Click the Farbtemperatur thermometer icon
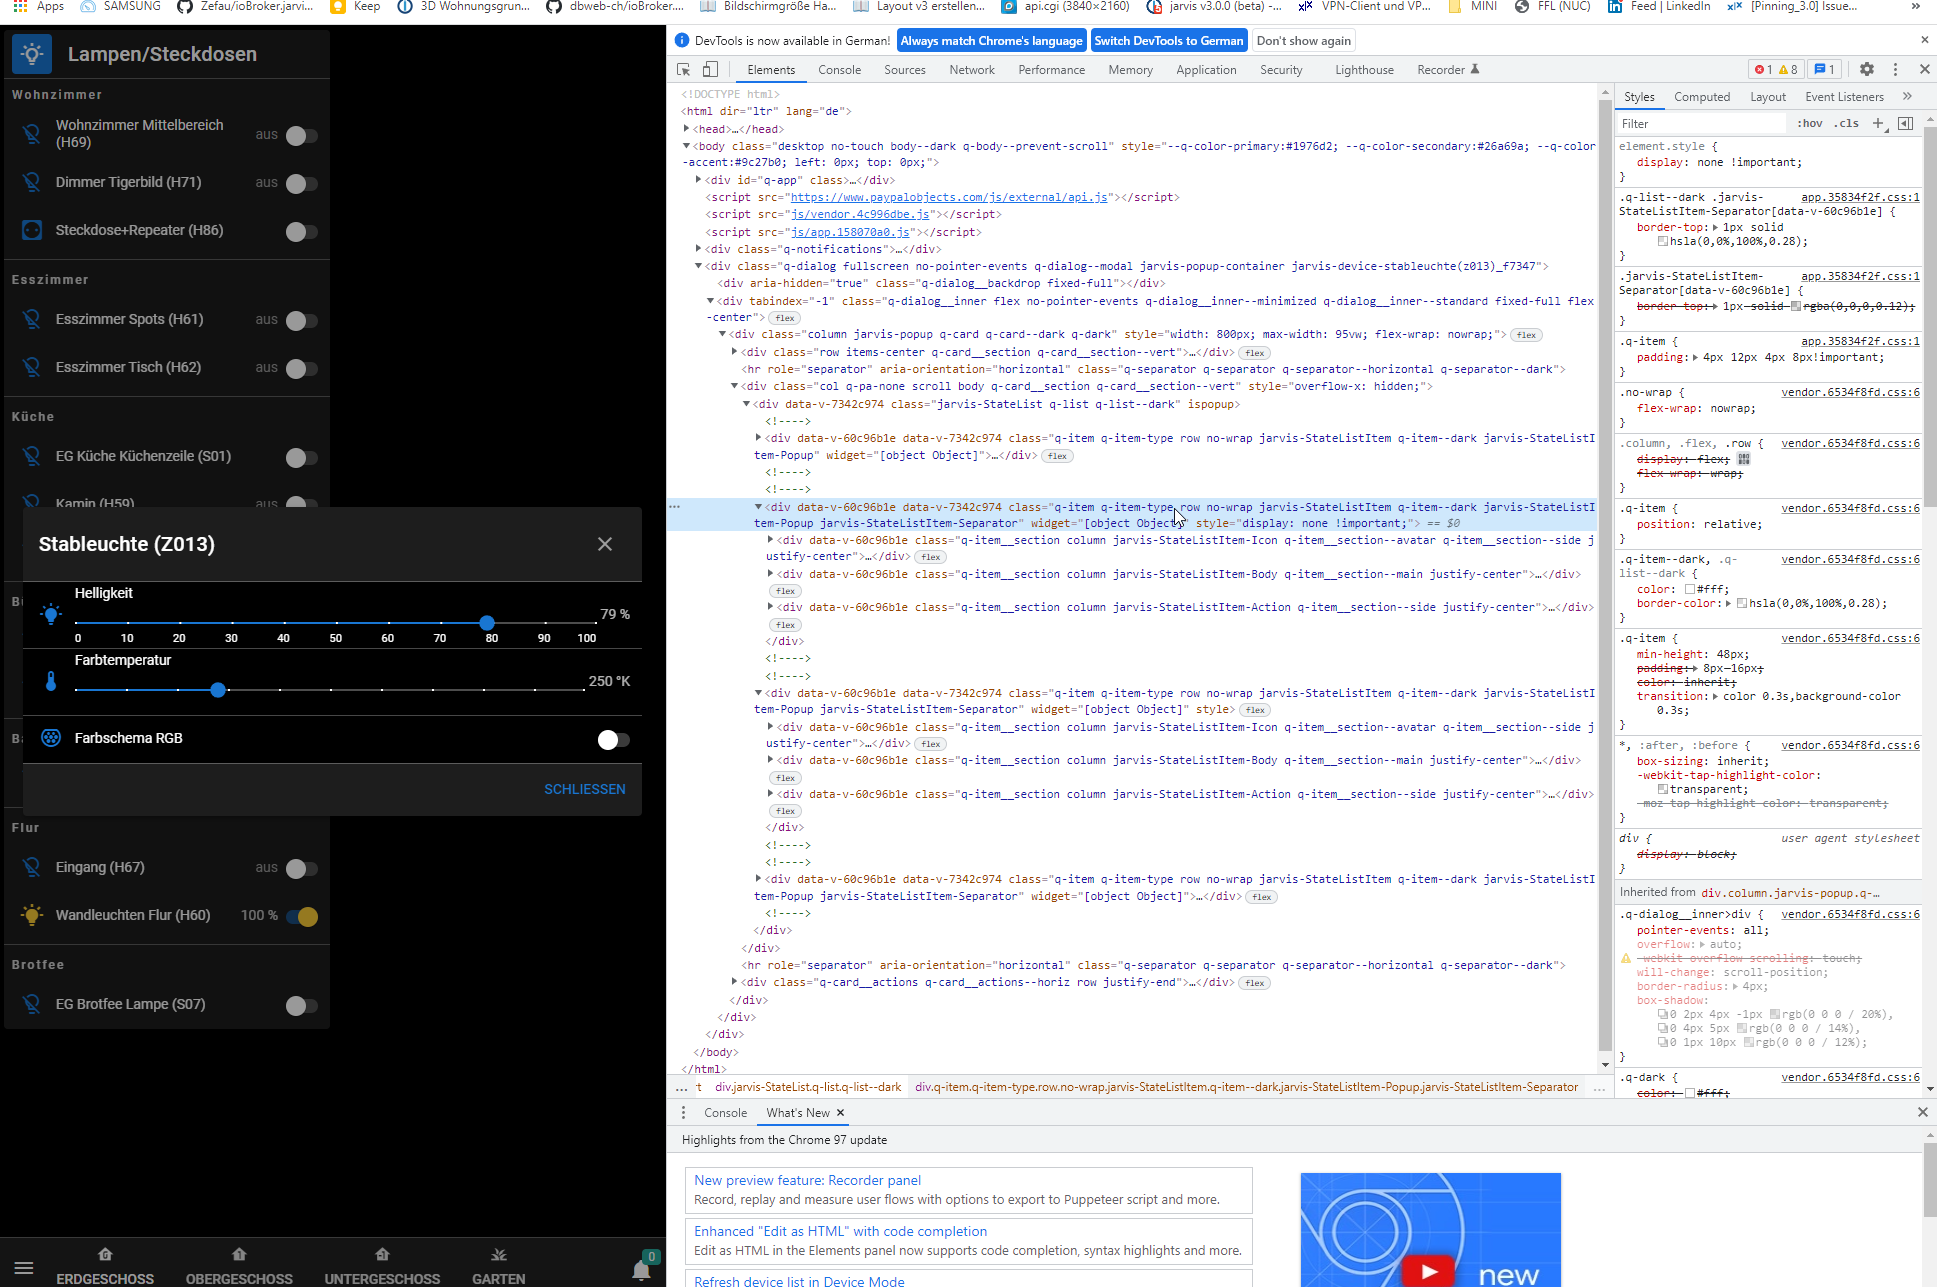 point(51,681)
